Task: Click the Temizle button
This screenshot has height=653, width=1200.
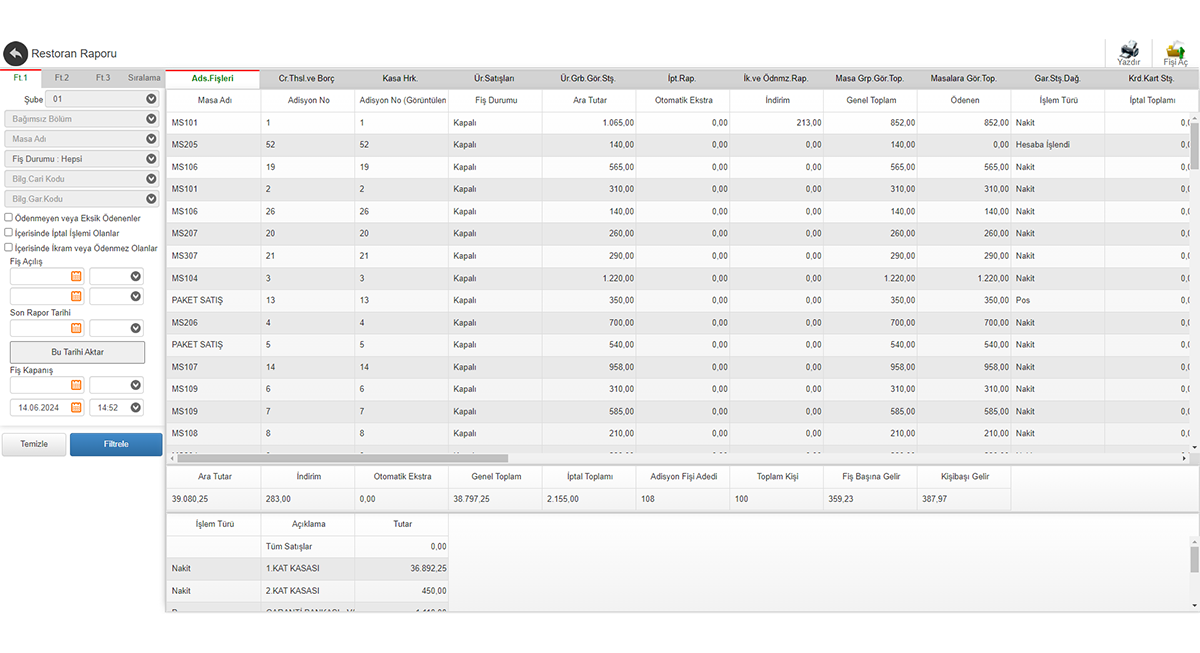Action: 34,444
